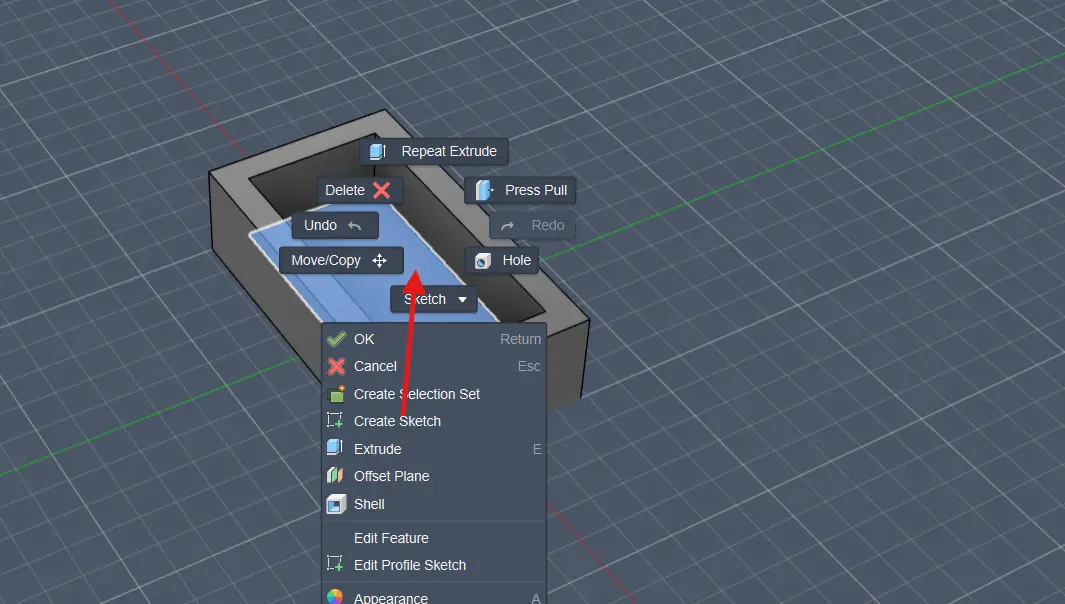Click the Offset Plane icon
This screenshot has height=604, width=1065.
coord(335,476)
